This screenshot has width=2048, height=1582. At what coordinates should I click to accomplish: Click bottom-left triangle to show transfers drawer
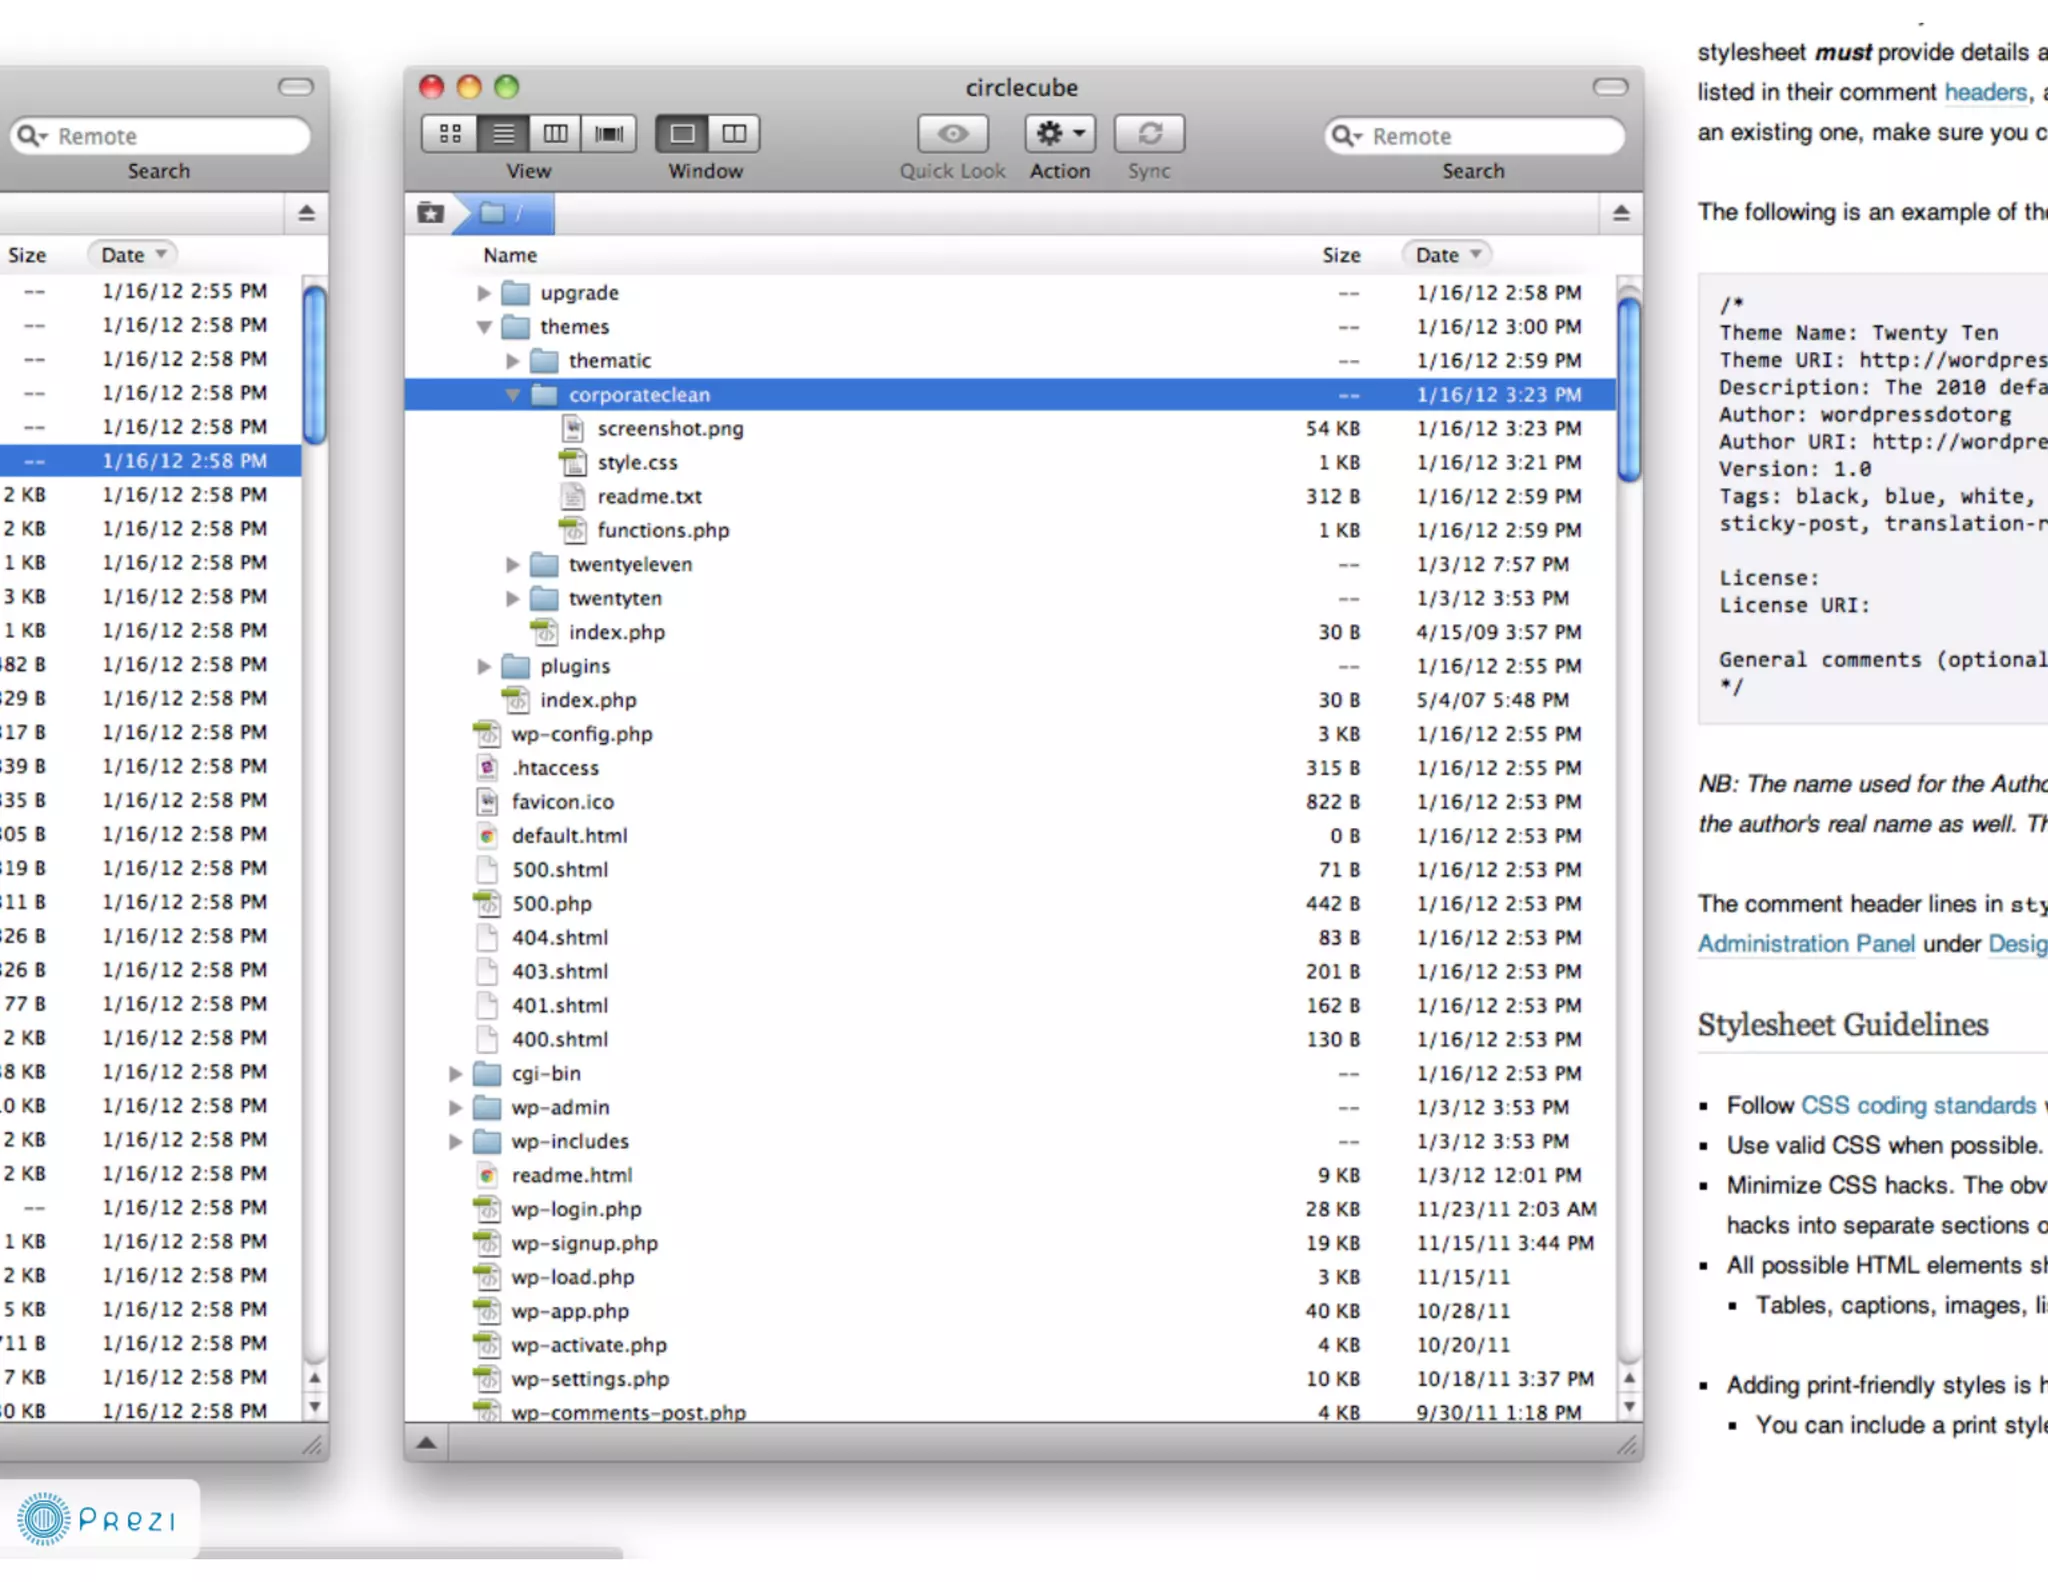[426, 1443]
